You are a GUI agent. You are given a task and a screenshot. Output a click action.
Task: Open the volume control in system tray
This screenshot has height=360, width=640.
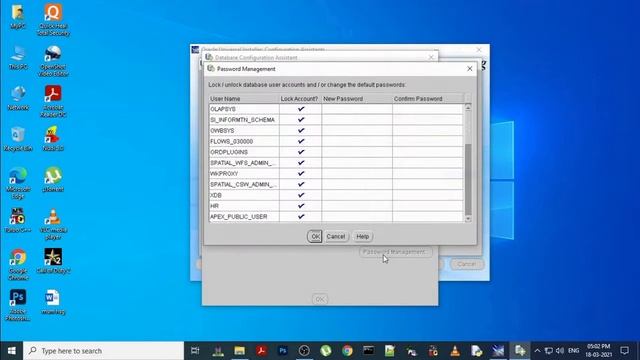point(560,351)
